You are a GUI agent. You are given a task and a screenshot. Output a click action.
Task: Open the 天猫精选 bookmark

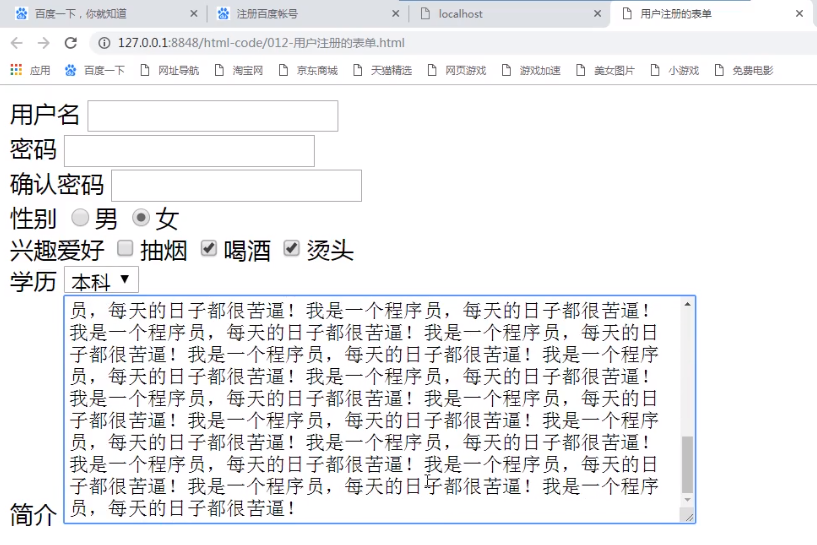[382, 70]
